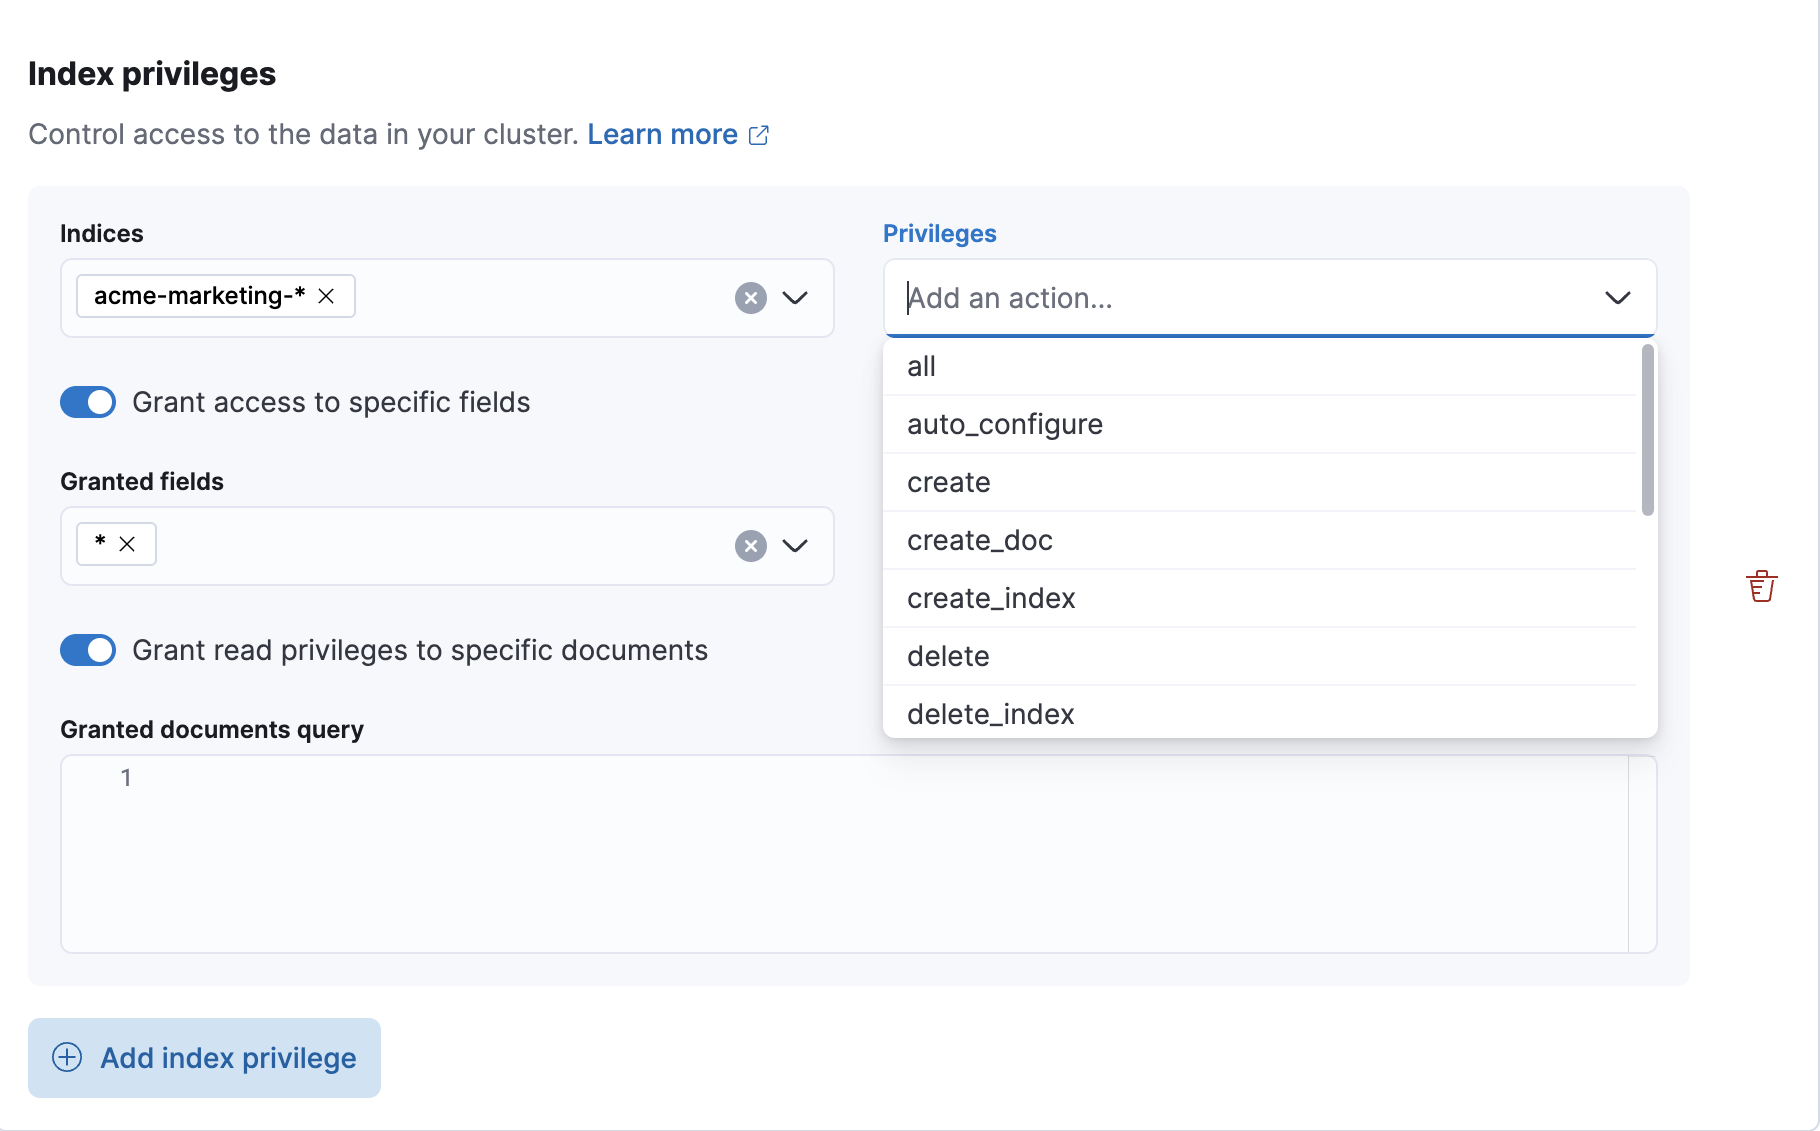Click the plus icon on Add index privilege
This screenshot has height=1131, width=1820.
[66, 1057]
